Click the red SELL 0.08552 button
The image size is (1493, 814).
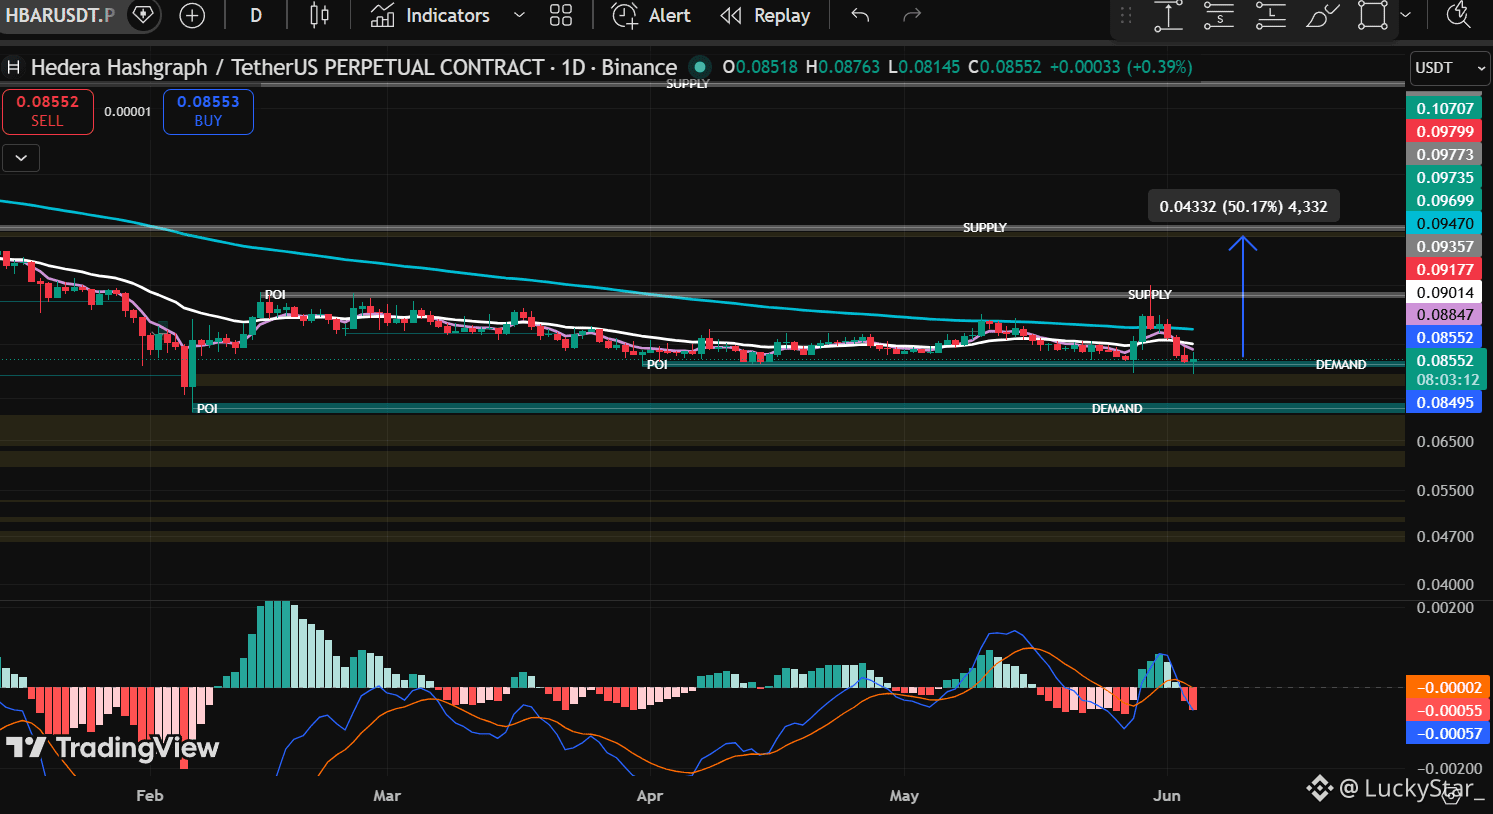tap(47, 111)
